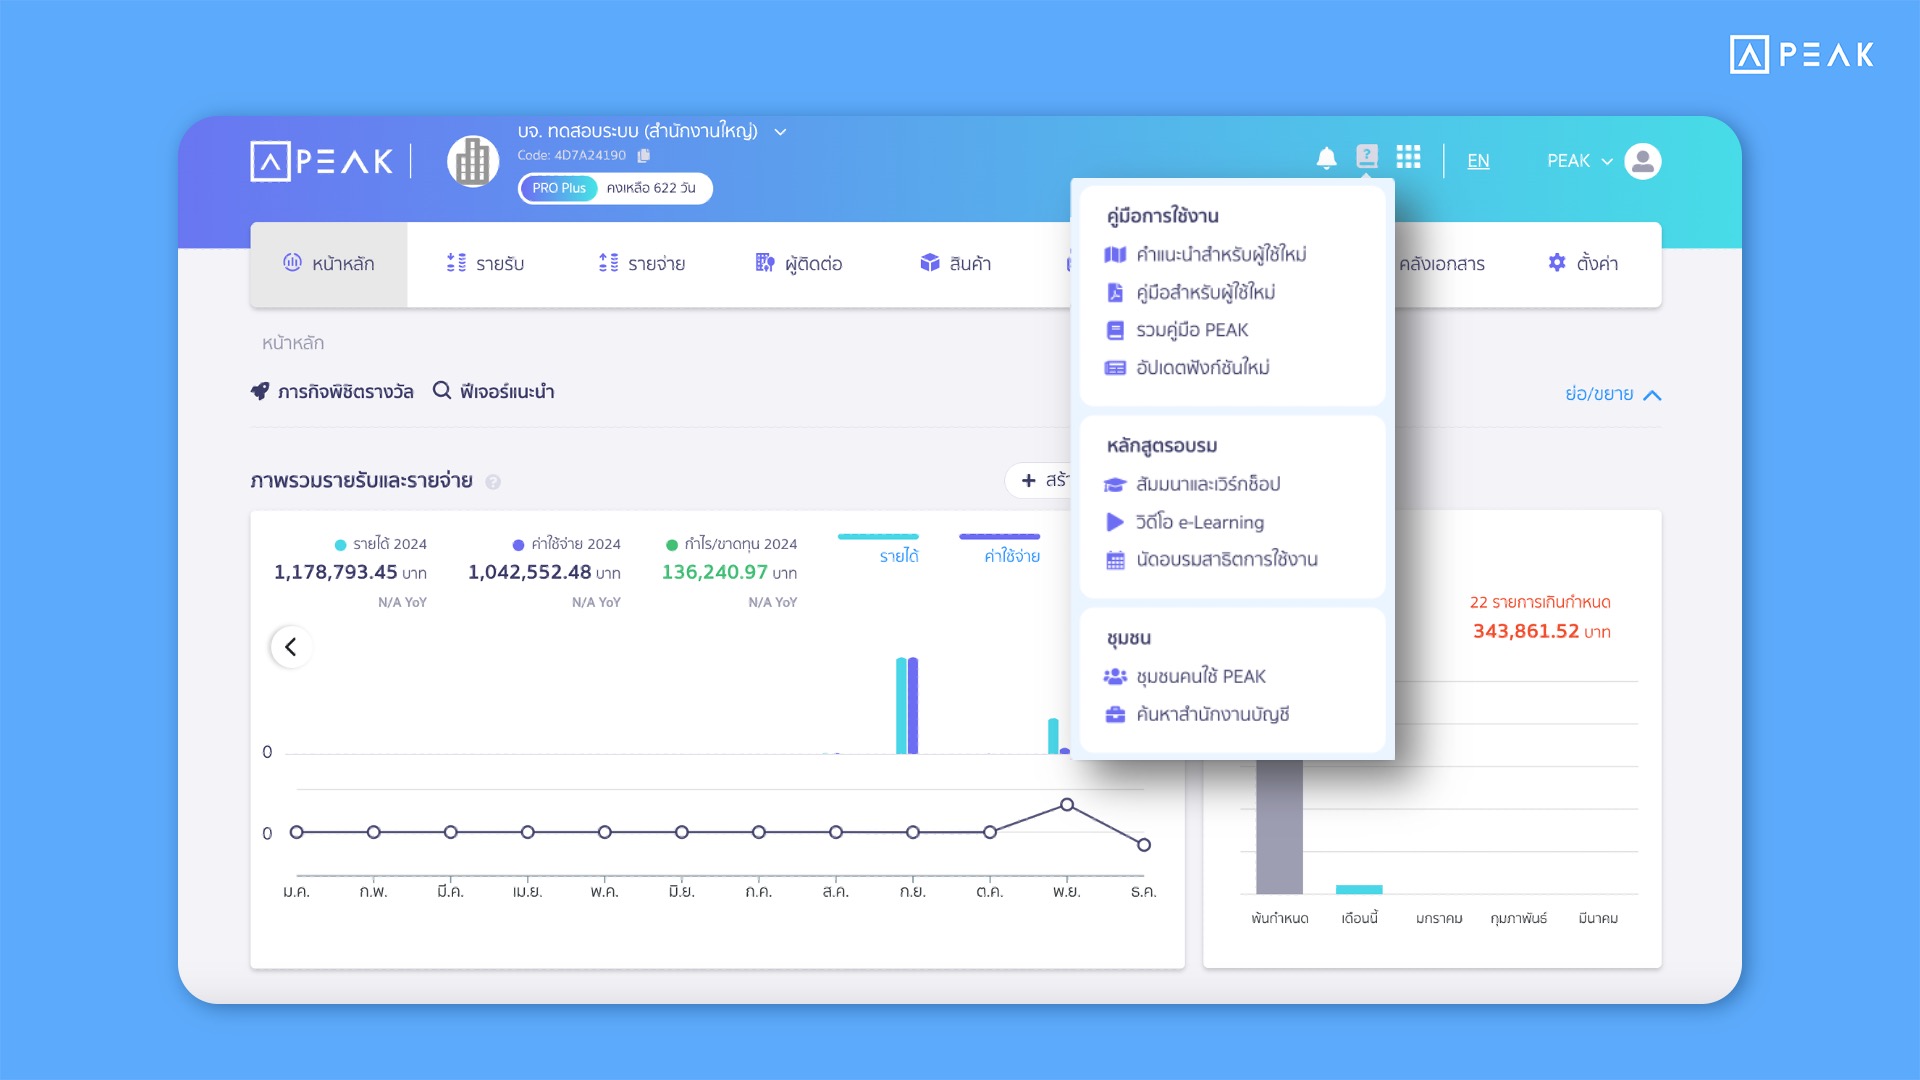
Task: Click the rocket icon for reward missions
Action: point(260,391)
